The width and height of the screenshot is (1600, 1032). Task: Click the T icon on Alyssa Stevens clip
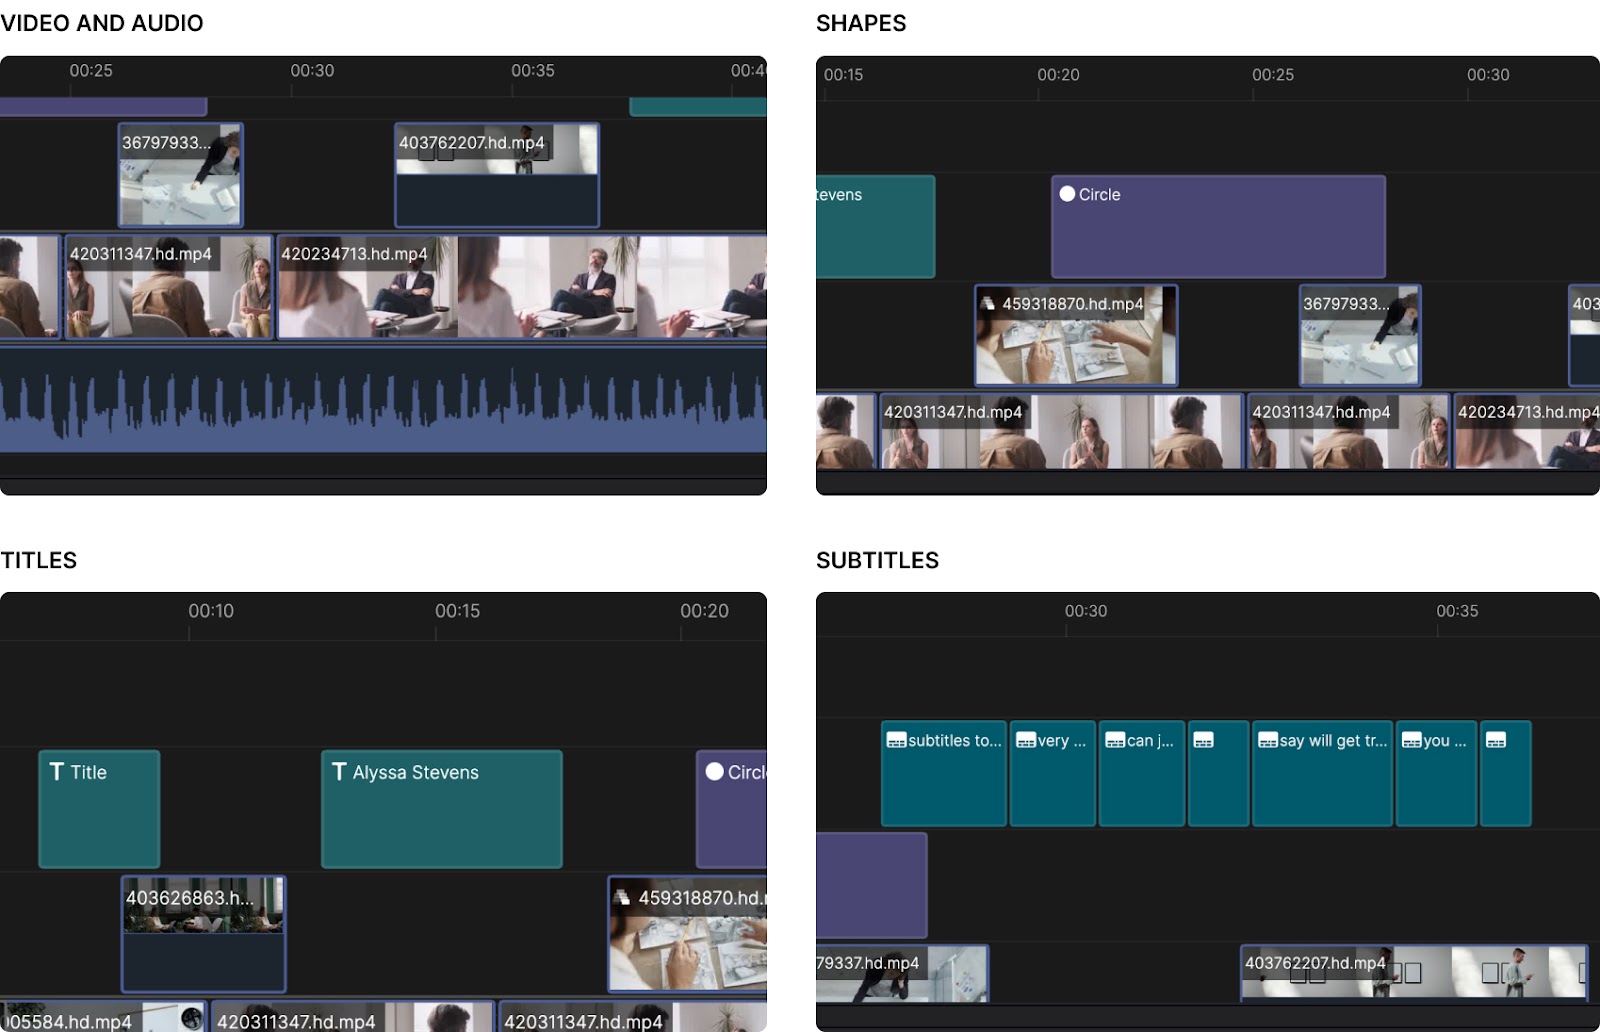(339, 772)
